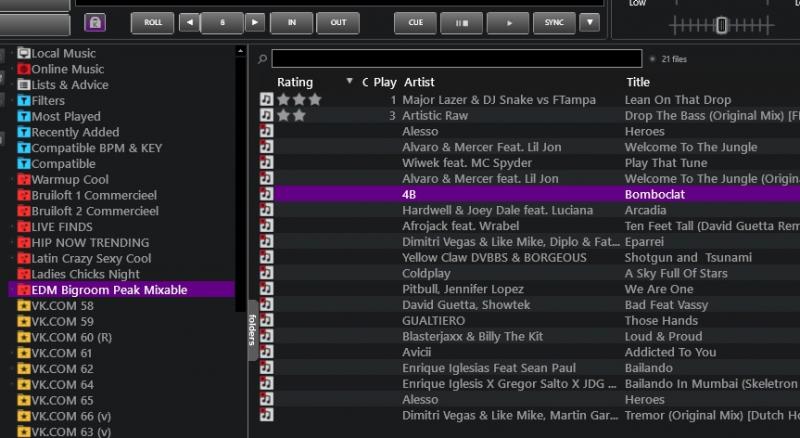The height and width of the screenshot is (438, 800).
Task: Sort tracks by Play count column
Action: coord(385,82)
